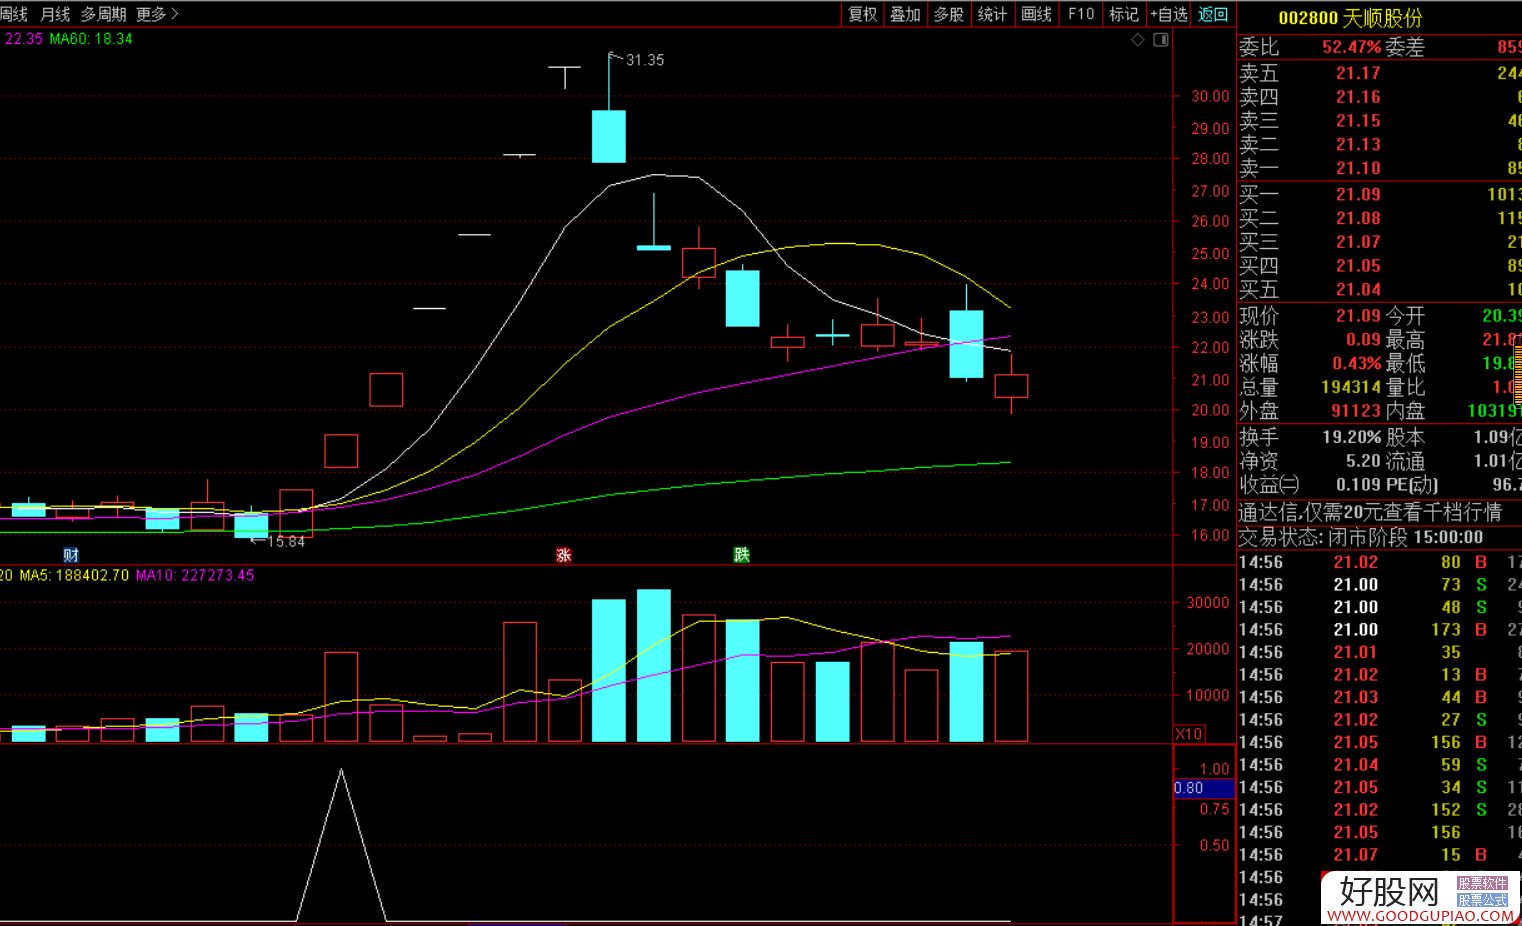Click the diamond icon above the price axis

click(1138, 40)
